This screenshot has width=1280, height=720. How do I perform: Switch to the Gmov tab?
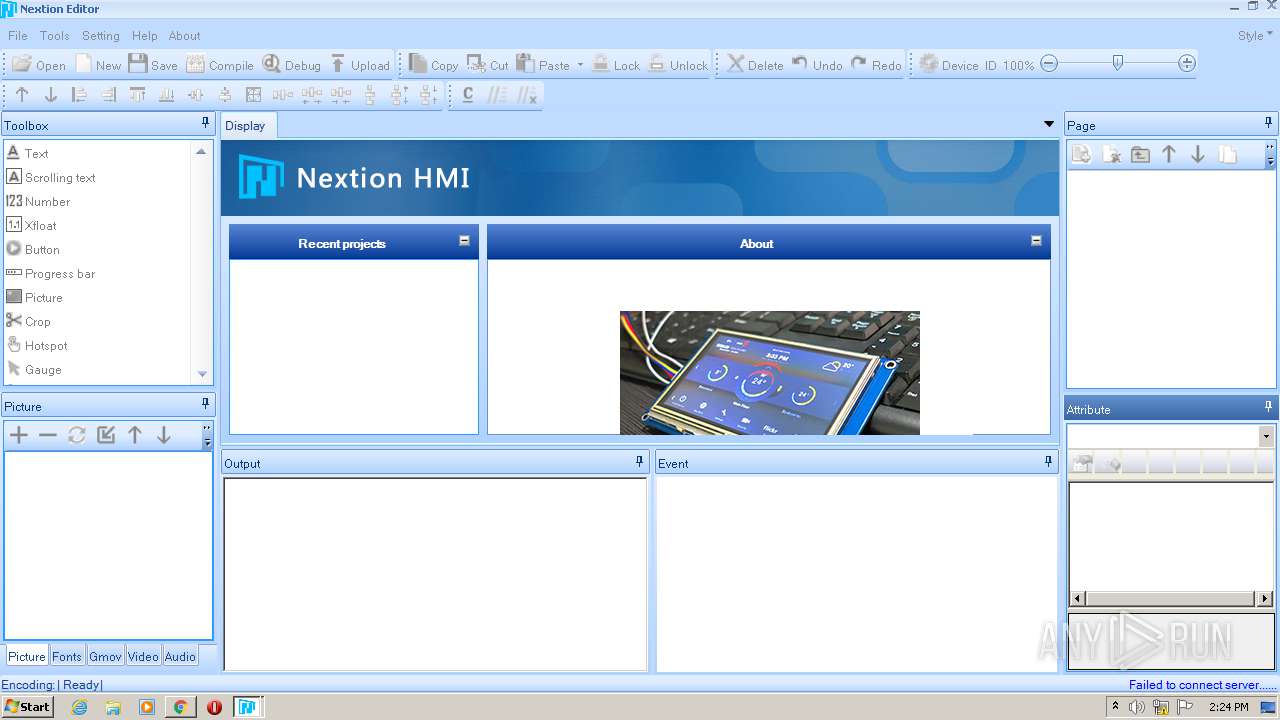pos(105,656)
